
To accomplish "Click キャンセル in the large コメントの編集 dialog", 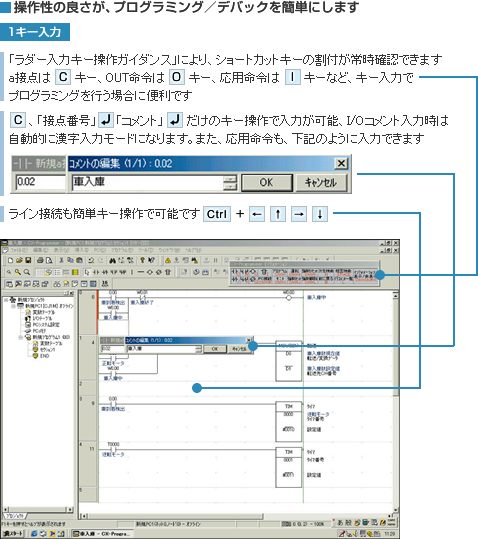I will coord(321,183).
